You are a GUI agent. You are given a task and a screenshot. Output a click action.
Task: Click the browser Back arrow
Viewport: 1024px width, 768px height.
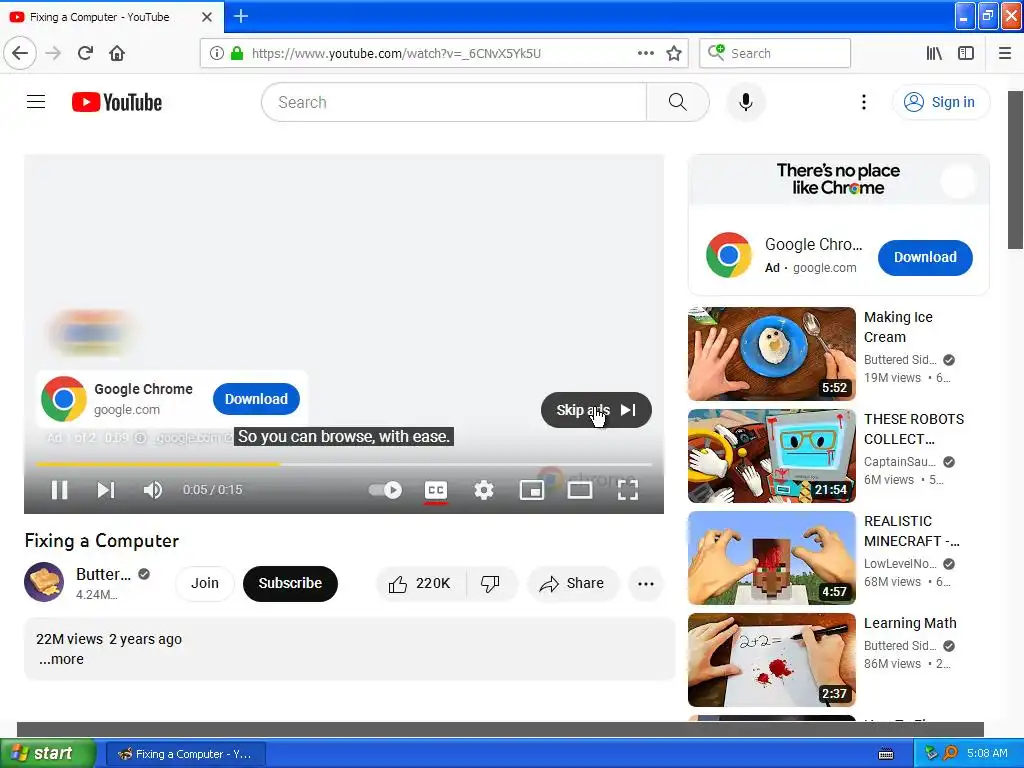tap(20, 53)
